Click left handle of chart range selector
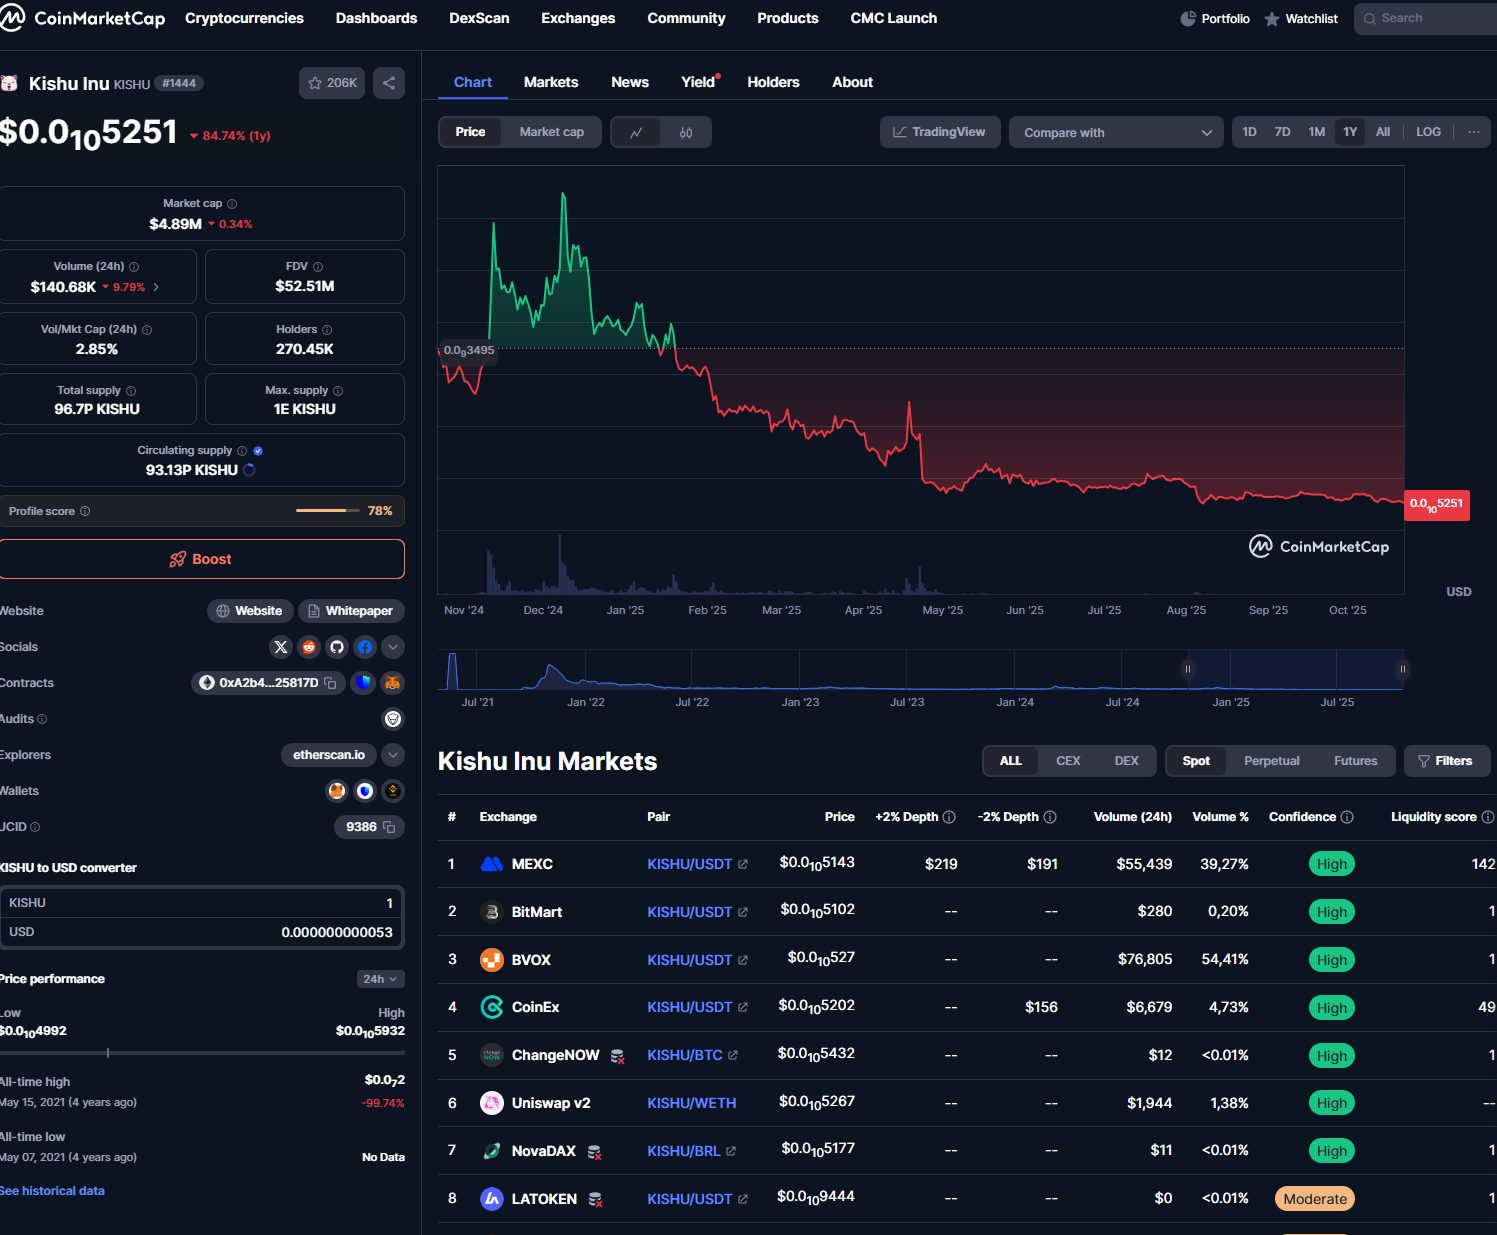1497x1235 pixels. point(1188,669)
